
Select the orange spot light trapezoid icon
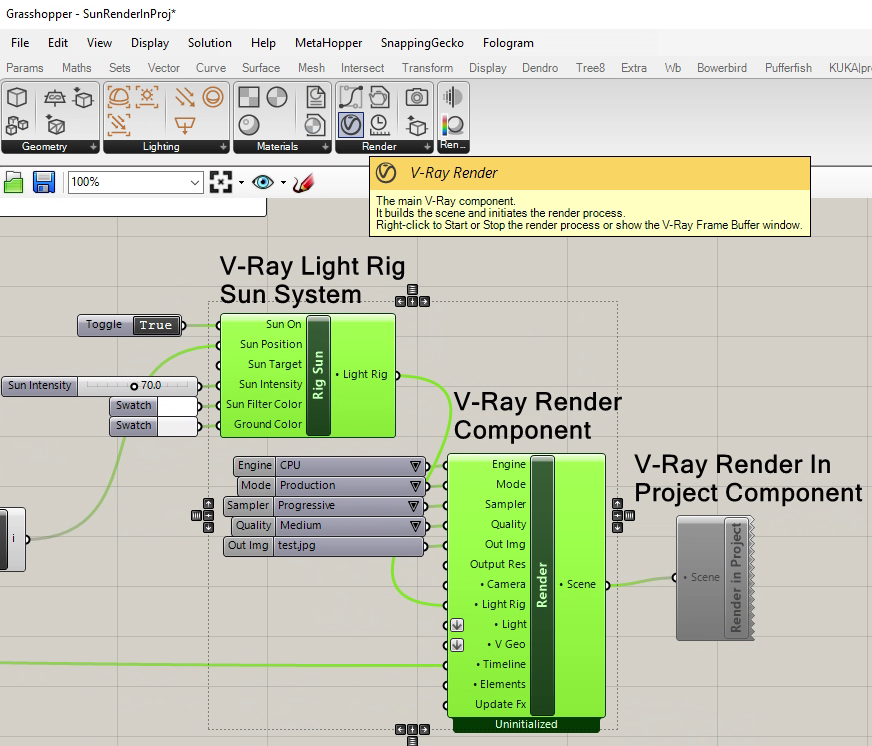click(185, 125)
